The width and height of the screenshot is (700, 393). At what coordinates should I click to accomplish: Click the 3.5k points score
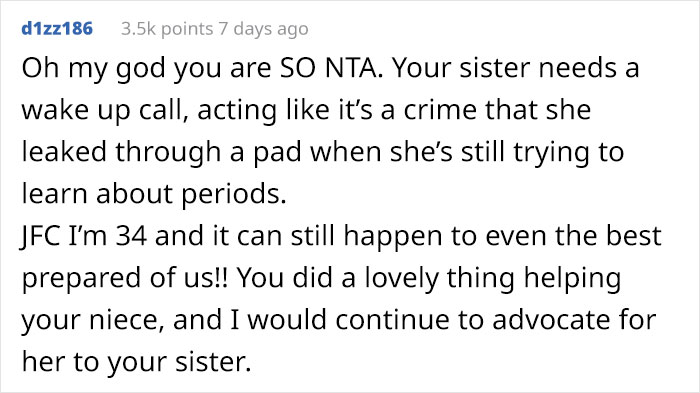pyautogui.click(x=167, y=29)
